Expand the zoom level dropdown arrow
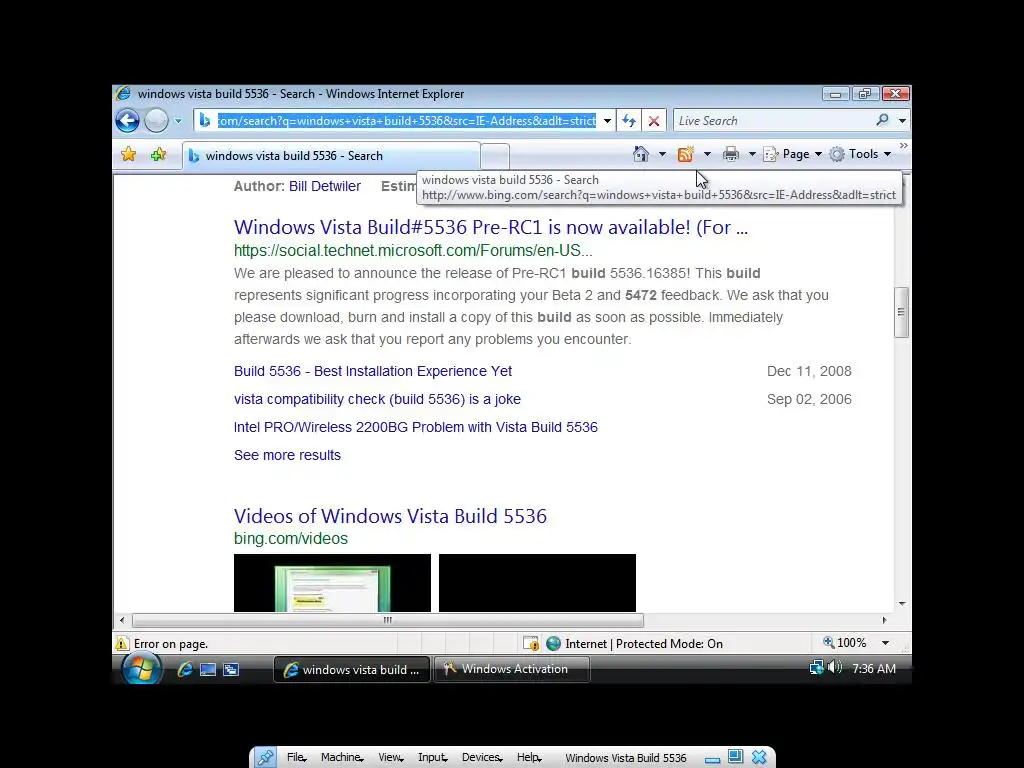This screenshot has width=1024, height=768. click(886, 643)
